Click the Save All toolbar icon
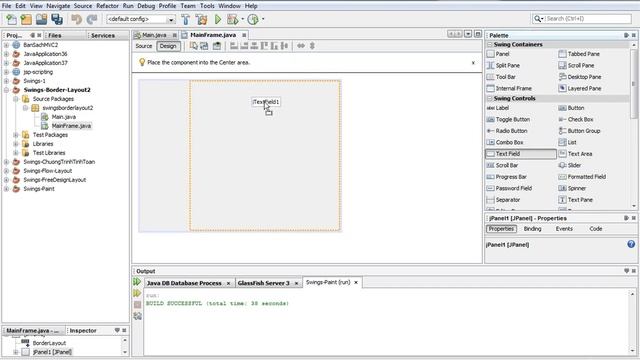This screenshot has width=640, height=360. [x=57, y=19]
